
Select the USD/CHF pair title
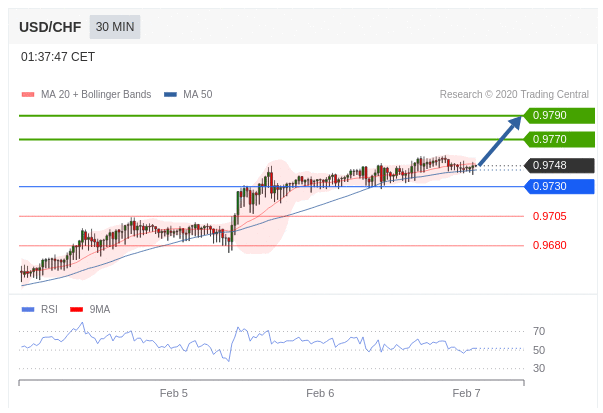pos(50,27)
